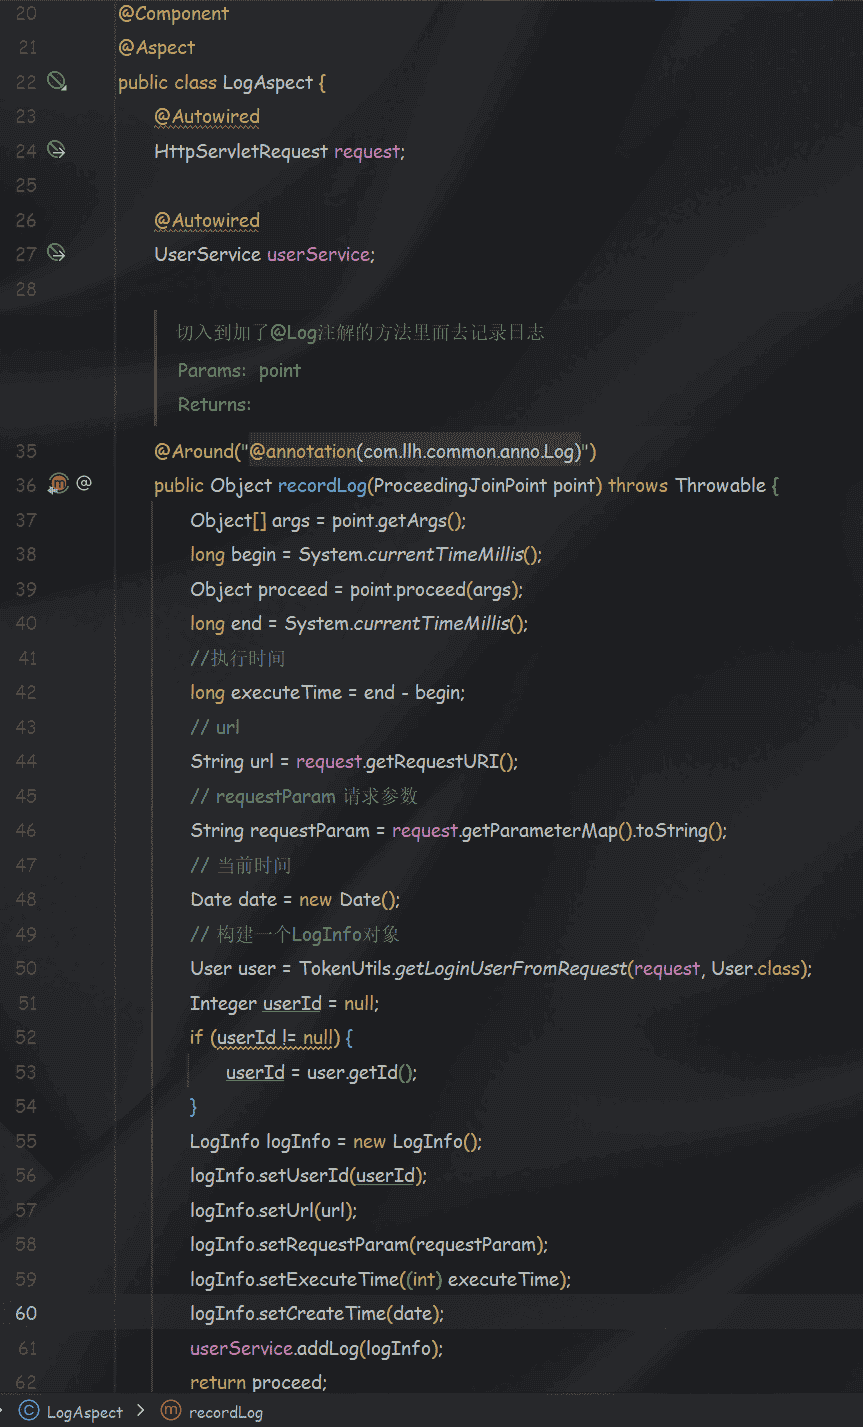Click the @ annotation gutter icon on line 36

(84, 484)
